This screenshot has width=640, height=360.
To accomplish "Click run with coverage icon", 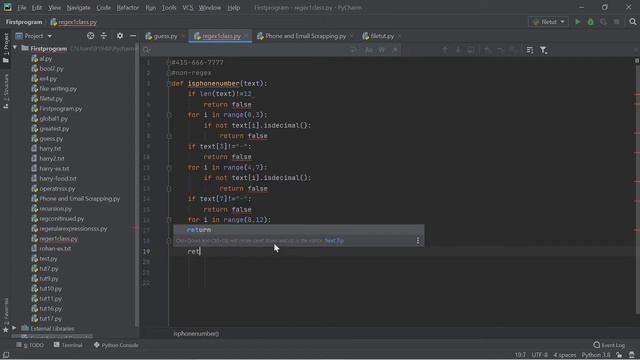I will click(604, 22).
